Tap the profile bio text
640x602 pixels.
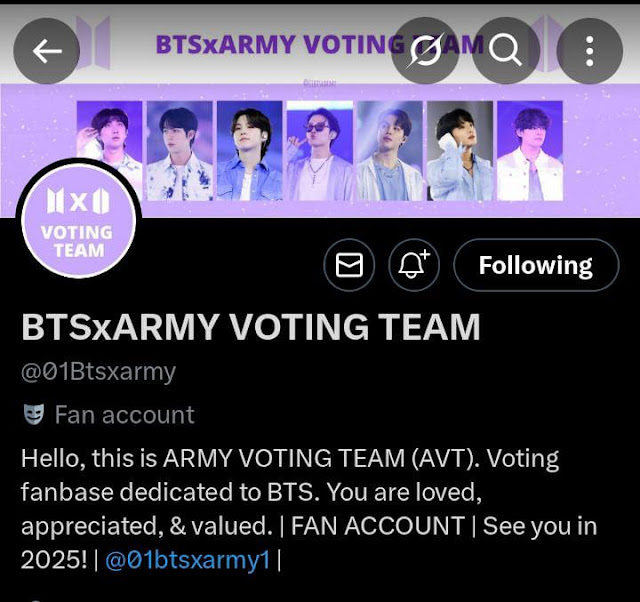click(x=309, y=509)
